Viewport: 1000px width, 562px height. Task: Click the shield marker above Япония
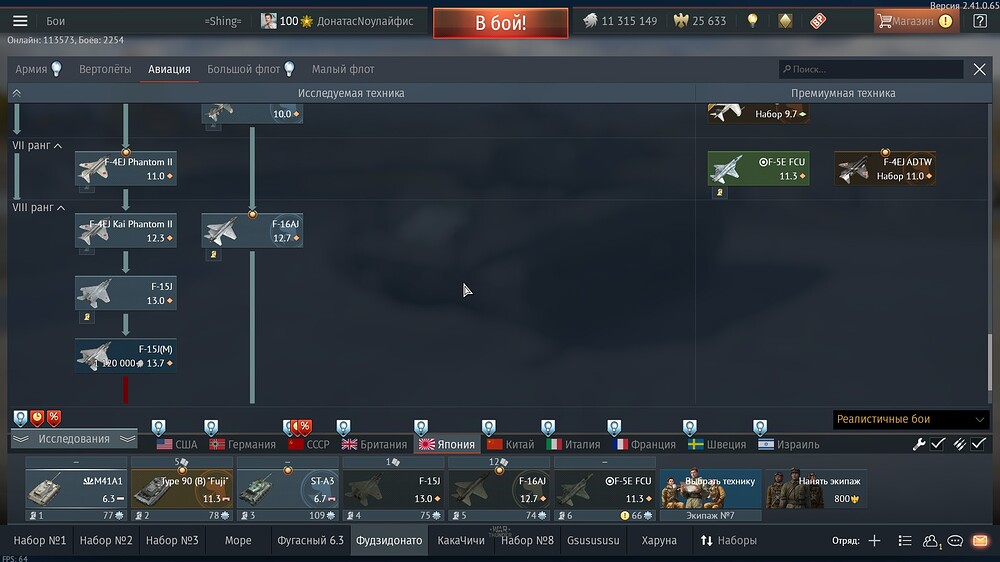pyautogui.click(x=421, y=427)
